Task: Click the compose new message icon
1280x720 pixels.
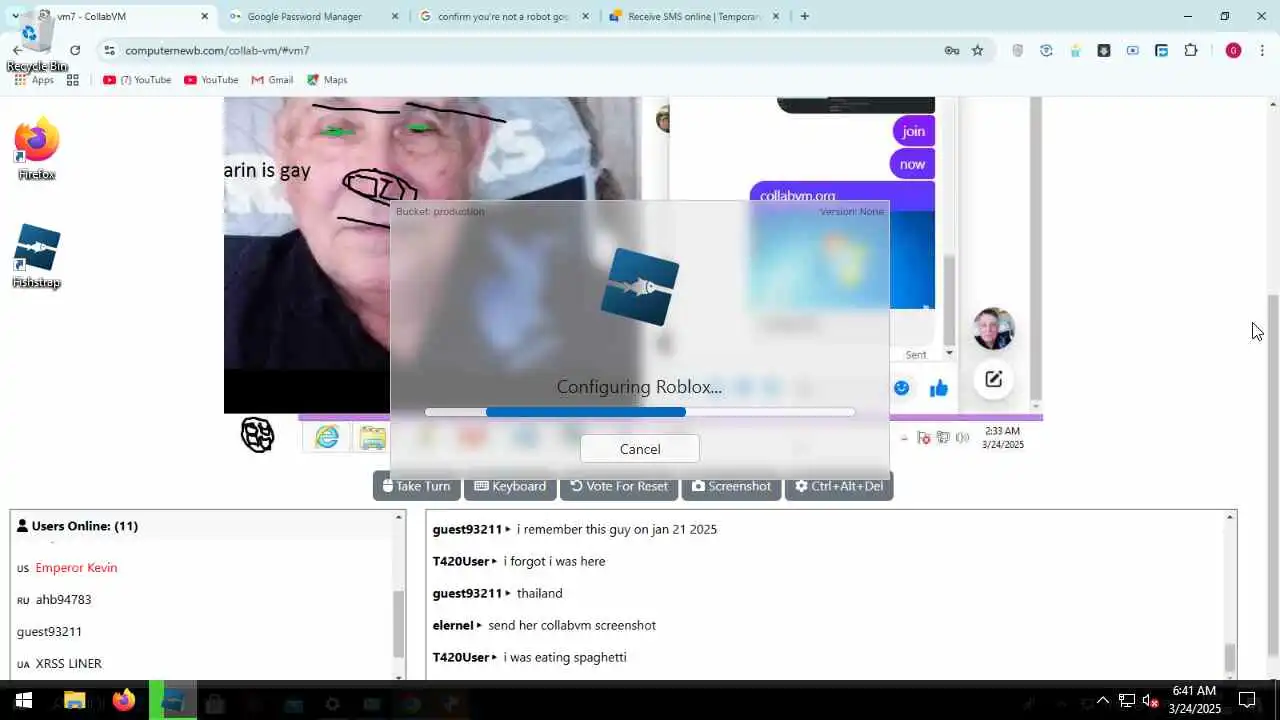Action: pyautogui.click(x=993, y=379)
